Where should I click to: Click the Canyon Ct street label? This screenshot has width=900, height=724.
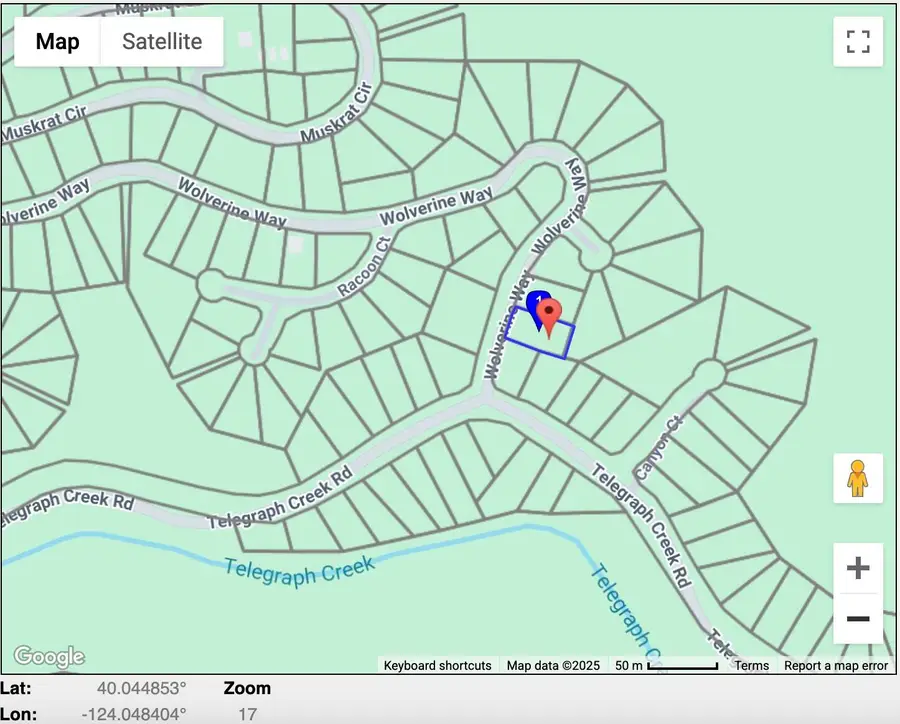660,448
